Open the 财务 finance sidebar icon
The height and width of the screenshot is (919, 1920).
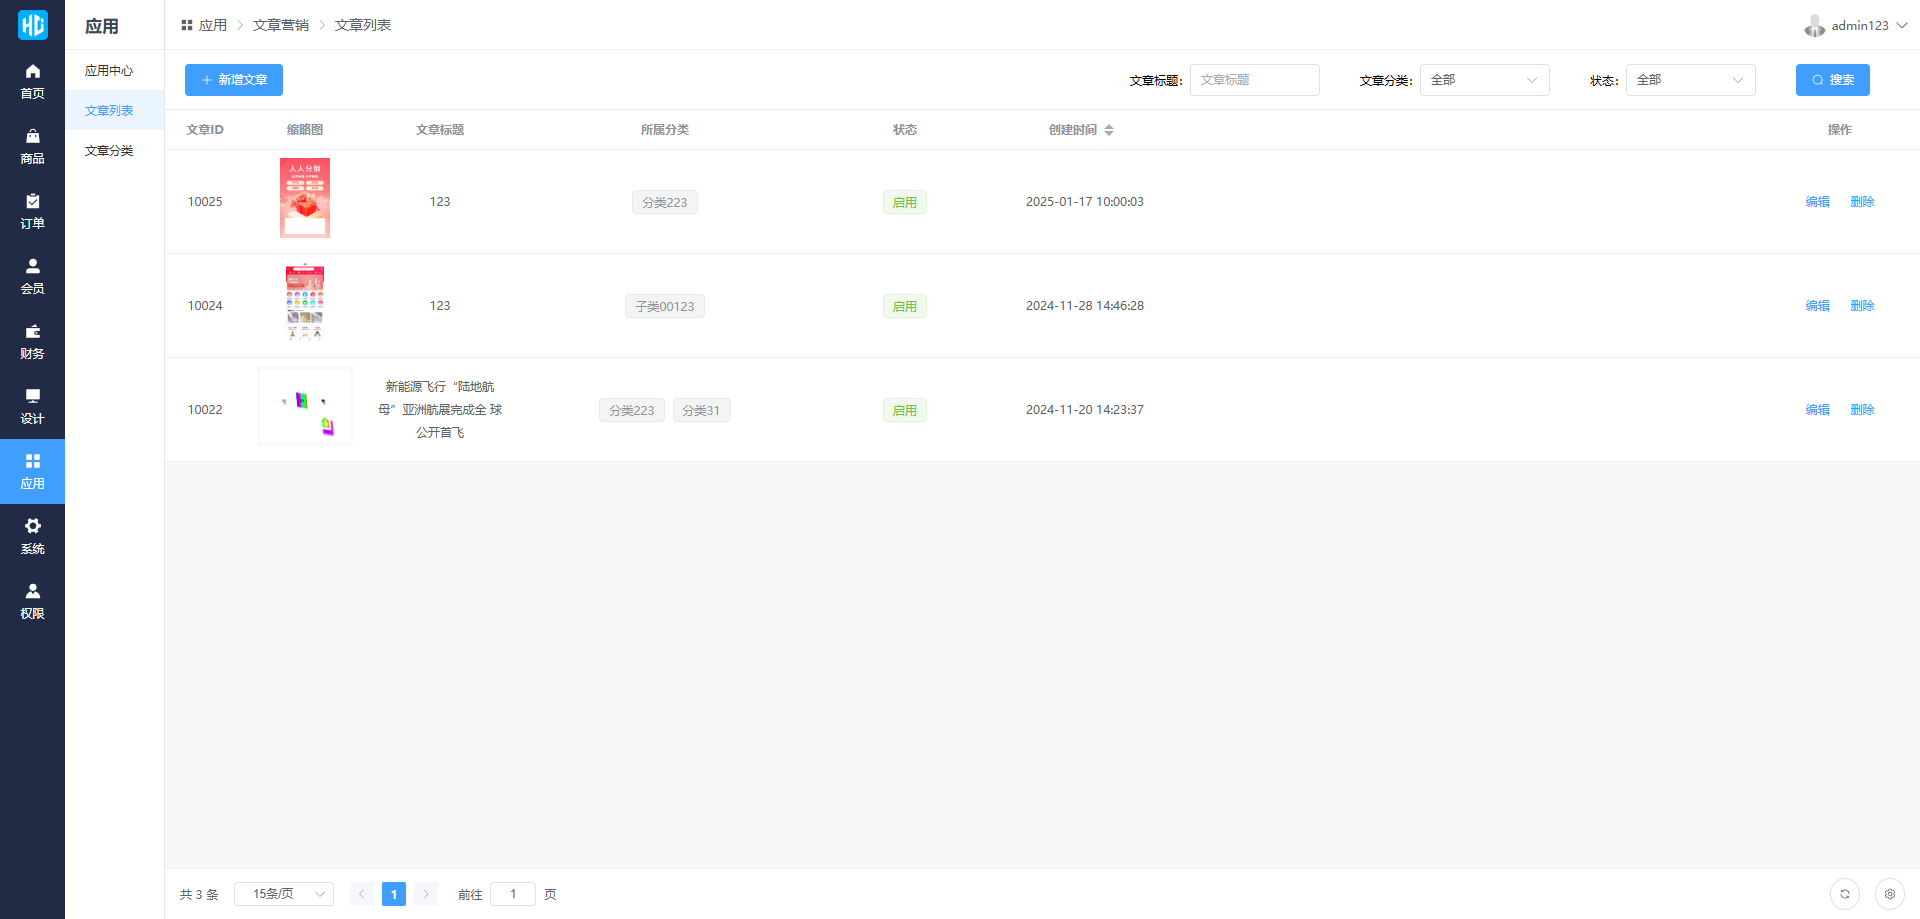pyautogui.click(x=32, y=341)
